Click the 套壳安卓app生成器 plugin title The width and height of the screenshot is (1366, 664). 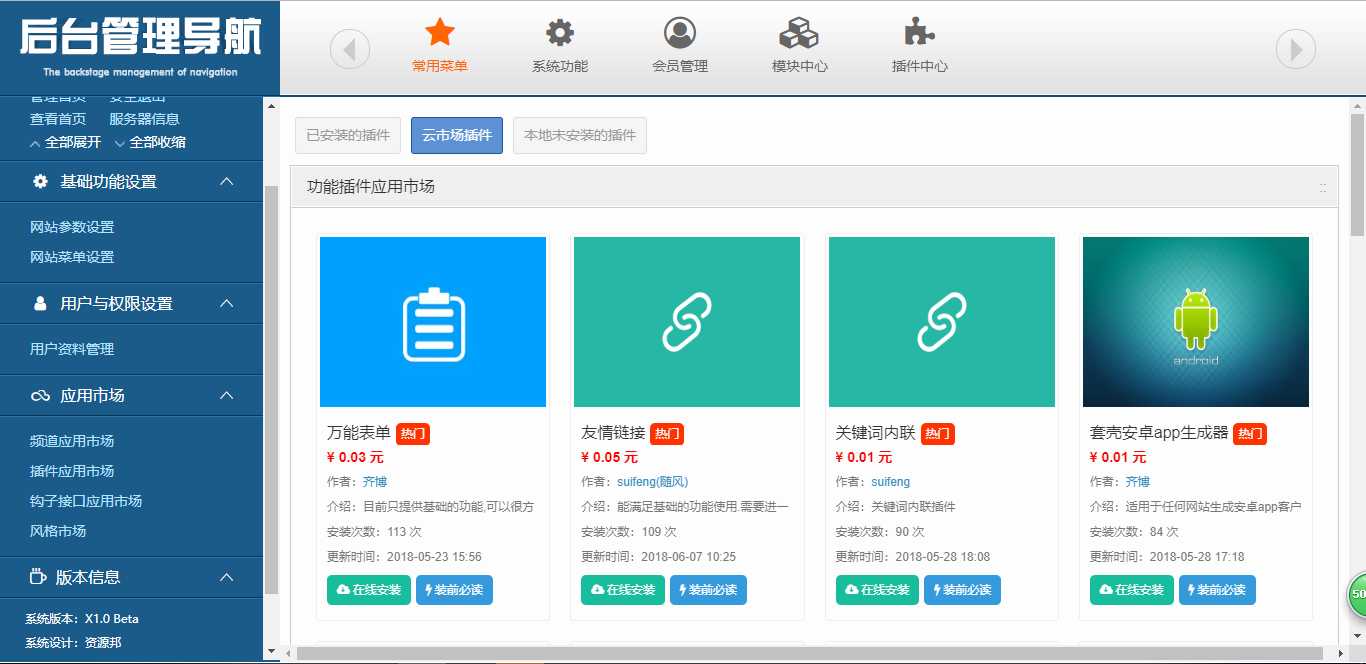pyautogui.click(x=1159, y=433)
